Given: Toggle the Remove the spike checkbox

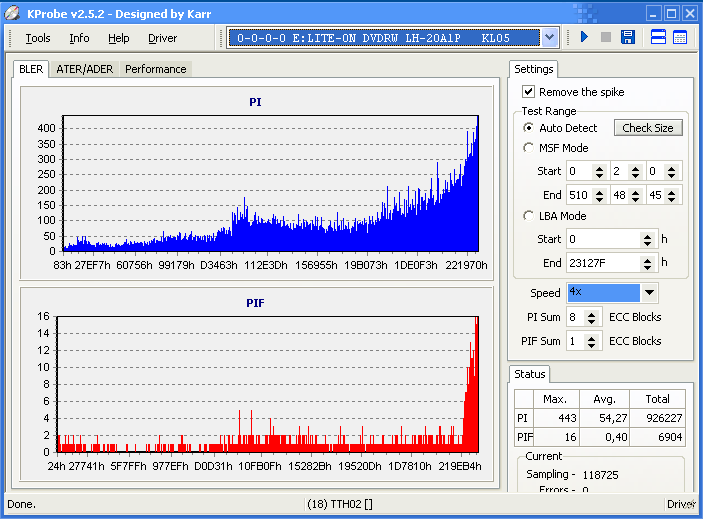Looking at the screenshot, I should click(528, 92).
